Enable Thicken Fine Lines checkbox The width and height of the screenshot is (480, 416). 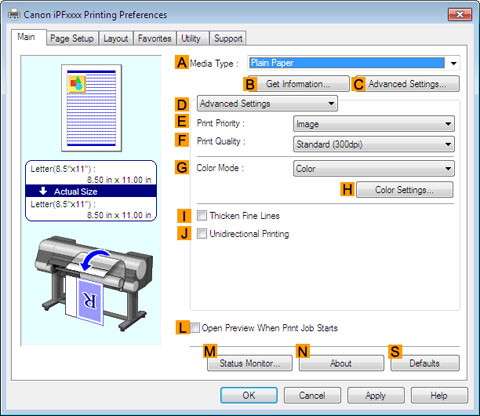[202, 216]
